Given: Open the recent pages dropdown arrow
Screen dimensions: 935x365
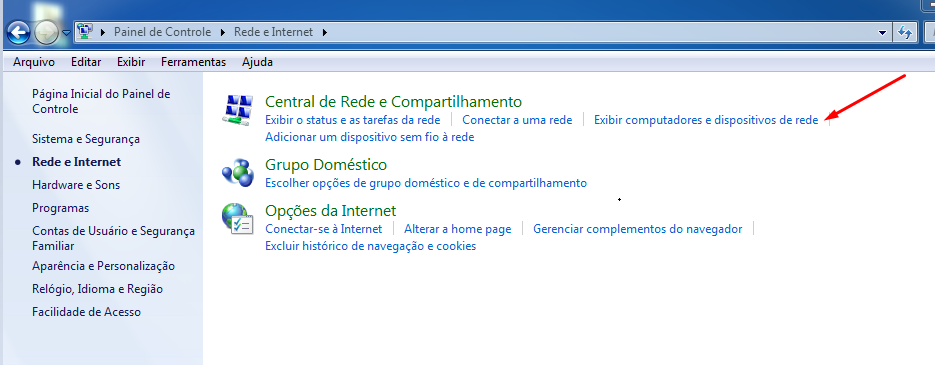Looking at the screenshot, I should (66, 33).
